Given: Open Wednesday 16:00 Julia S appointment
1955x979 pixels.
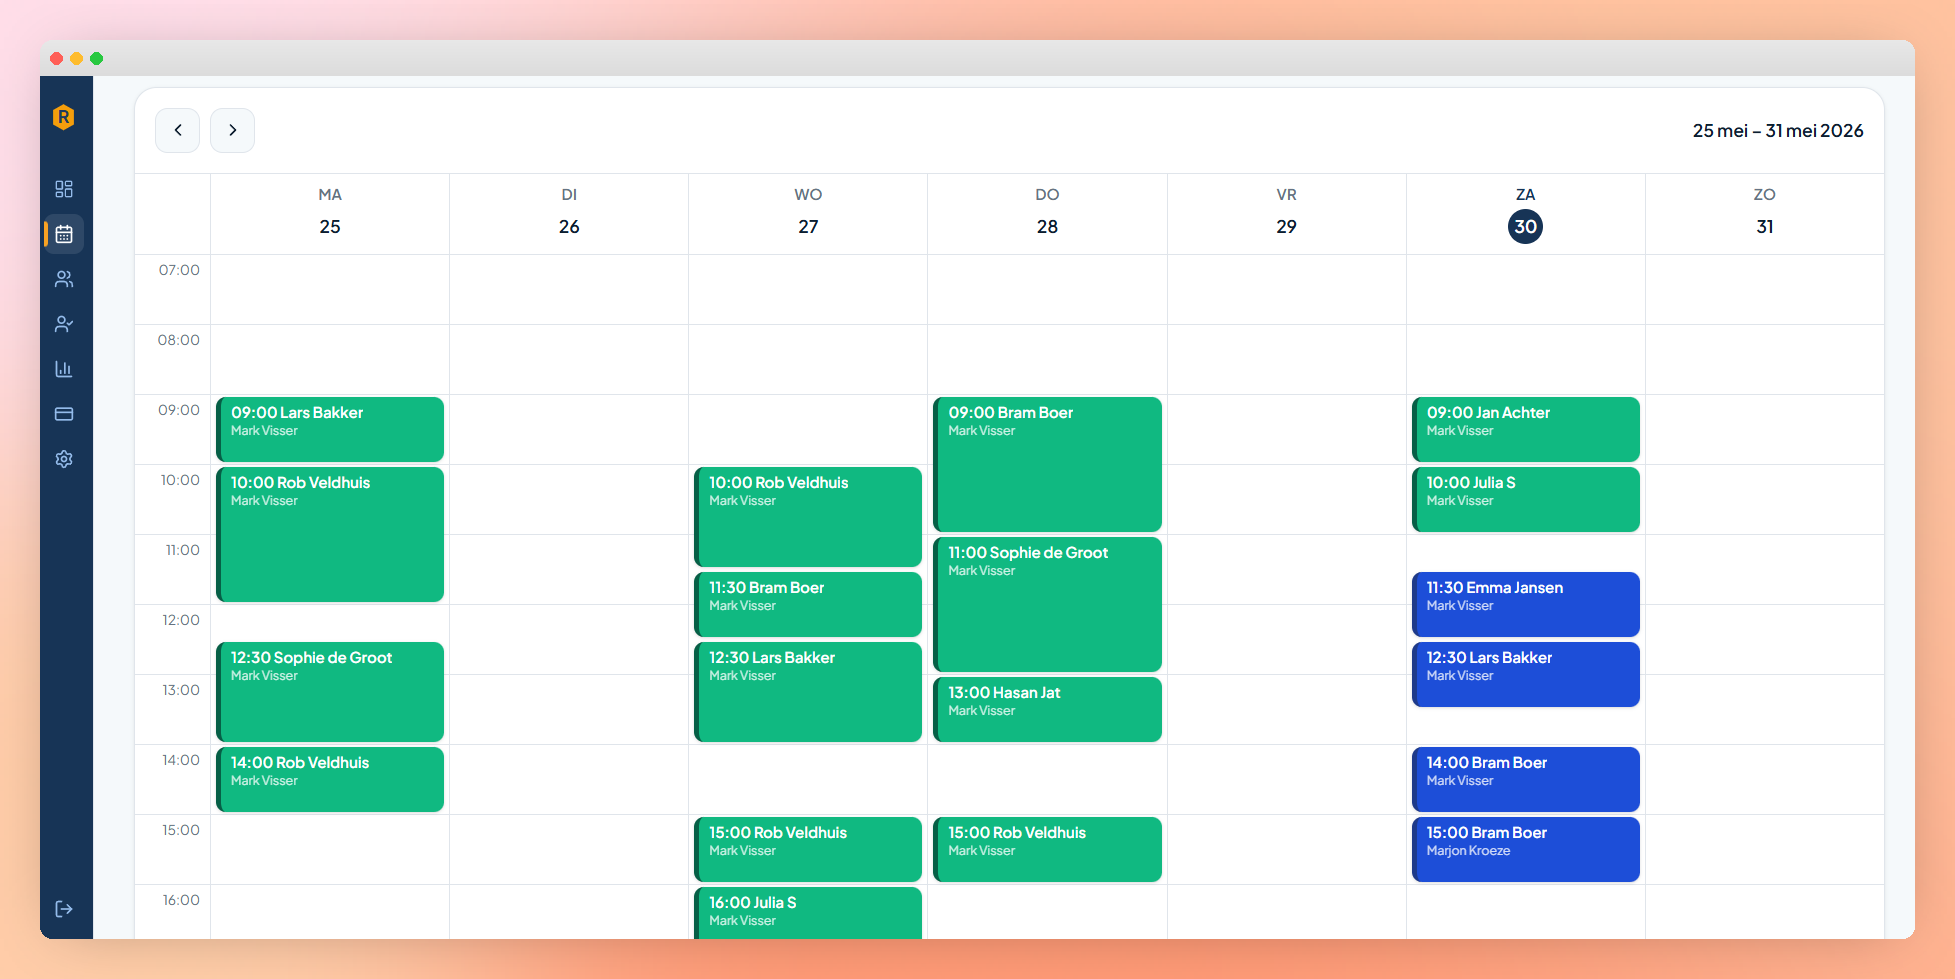Looking at the screenshot, I should click(x=808, y=913).
